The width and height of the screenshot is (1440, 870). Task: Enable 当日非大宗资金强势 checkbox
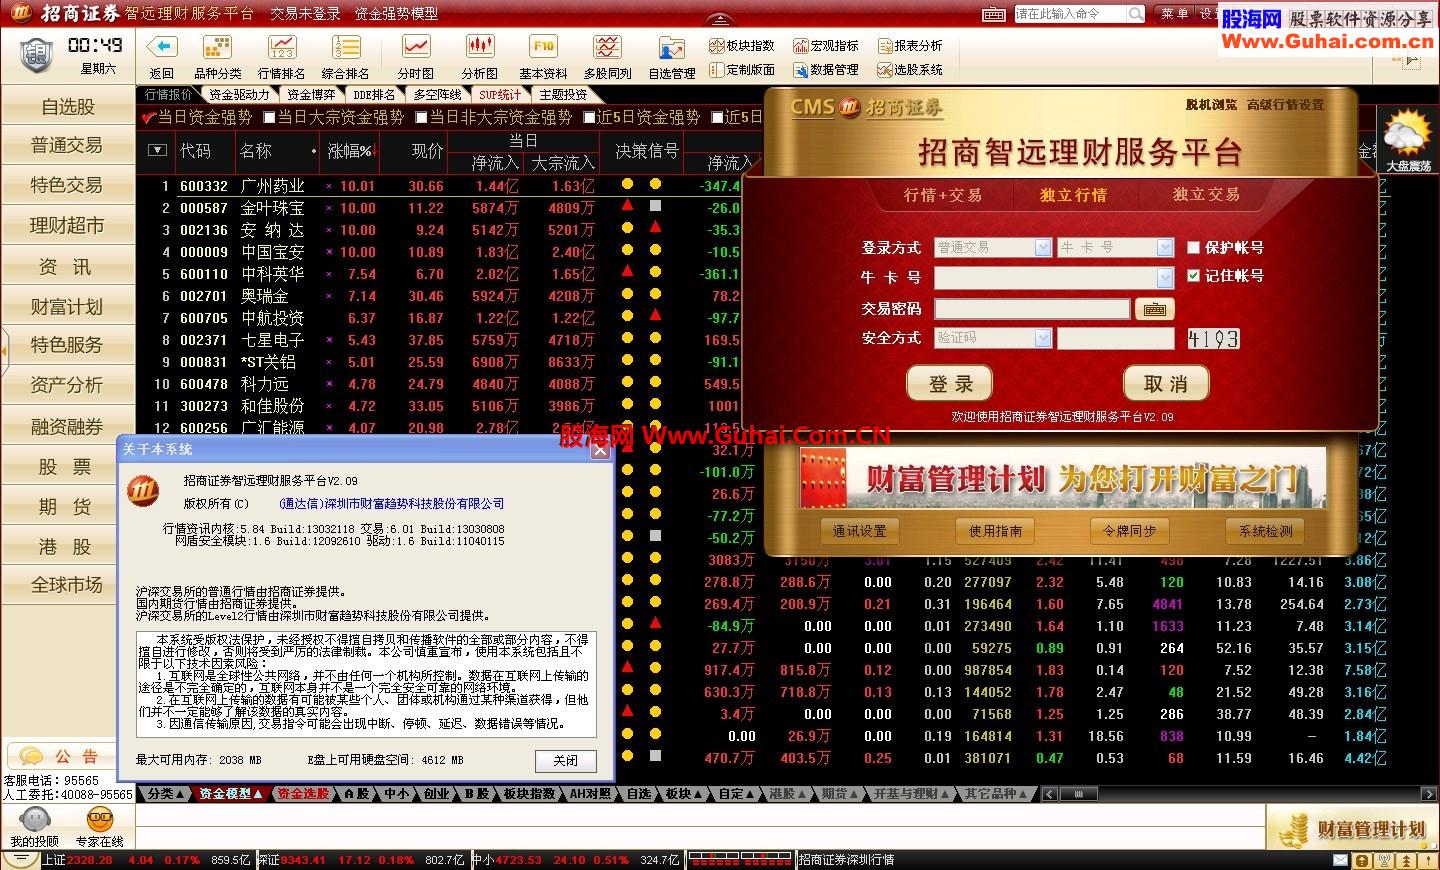pos(421,117)
